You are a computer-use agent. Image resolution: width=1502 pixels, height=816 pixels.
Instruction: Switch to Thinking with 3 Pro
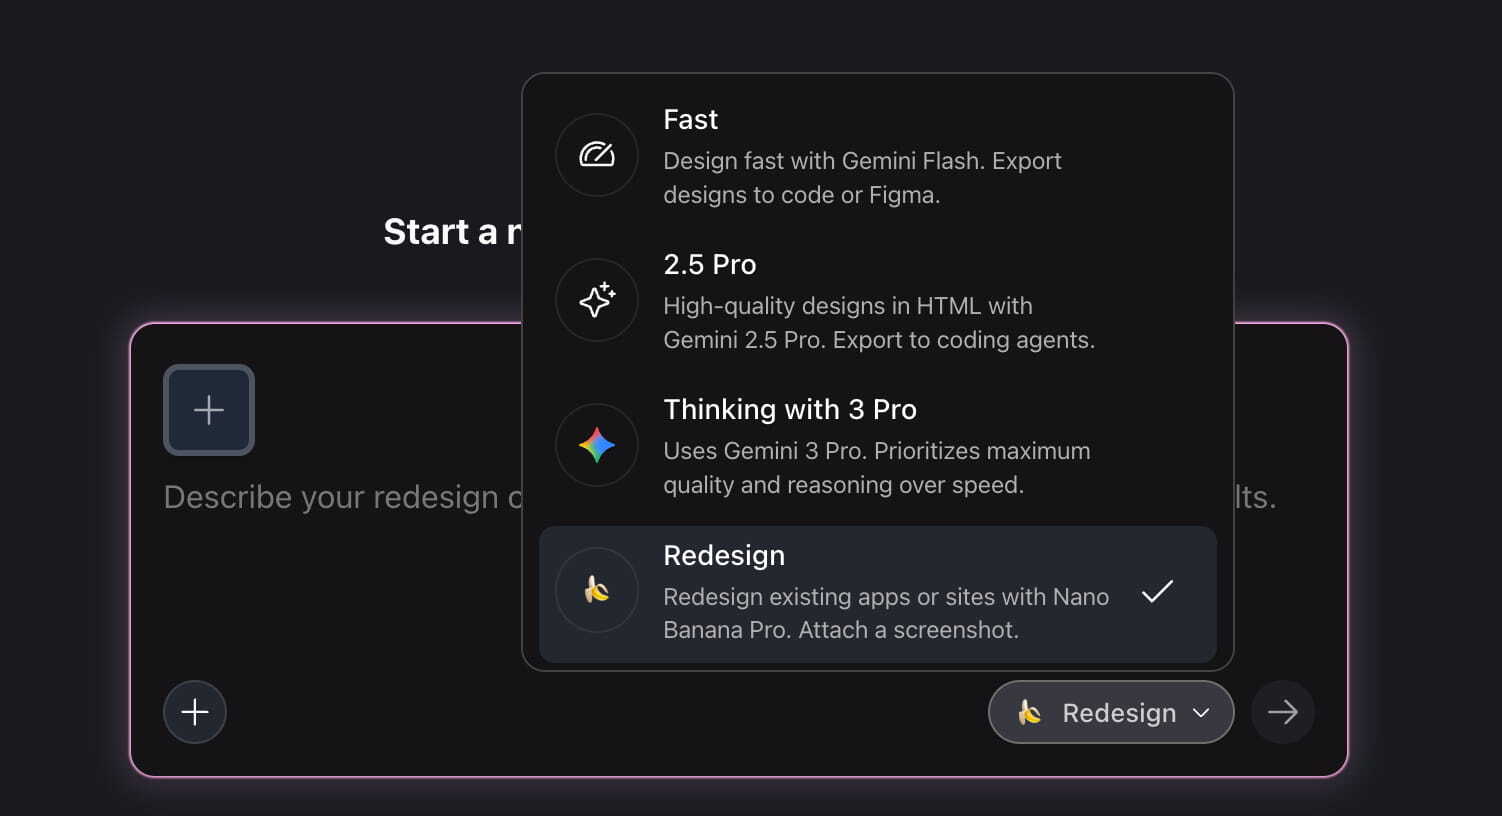tap(878, 445)
